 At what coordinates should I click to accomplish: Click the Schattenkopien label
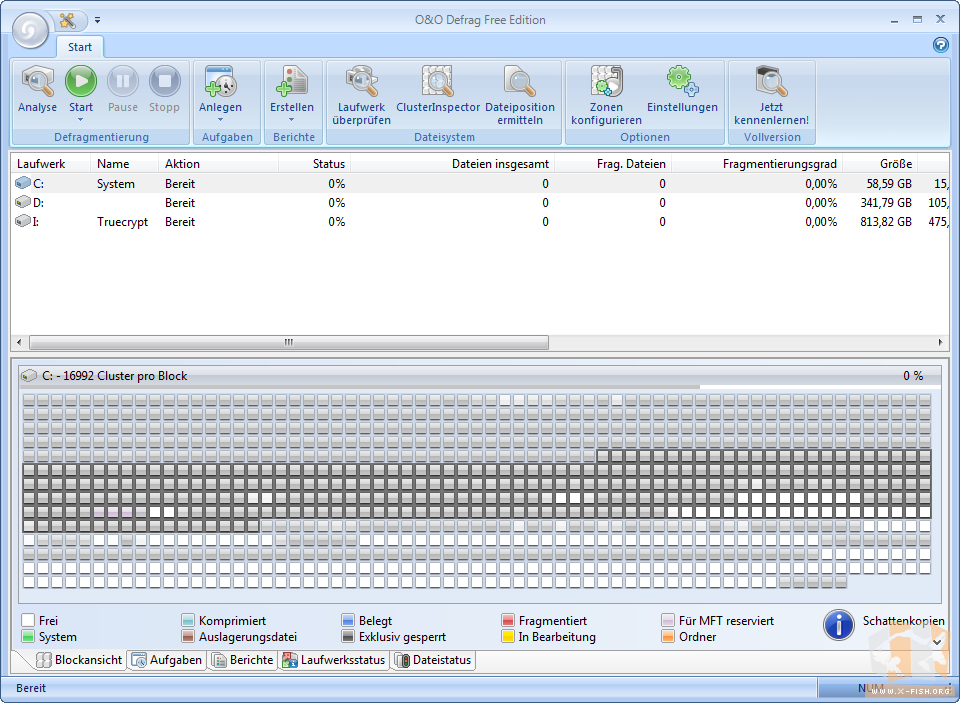903,621
